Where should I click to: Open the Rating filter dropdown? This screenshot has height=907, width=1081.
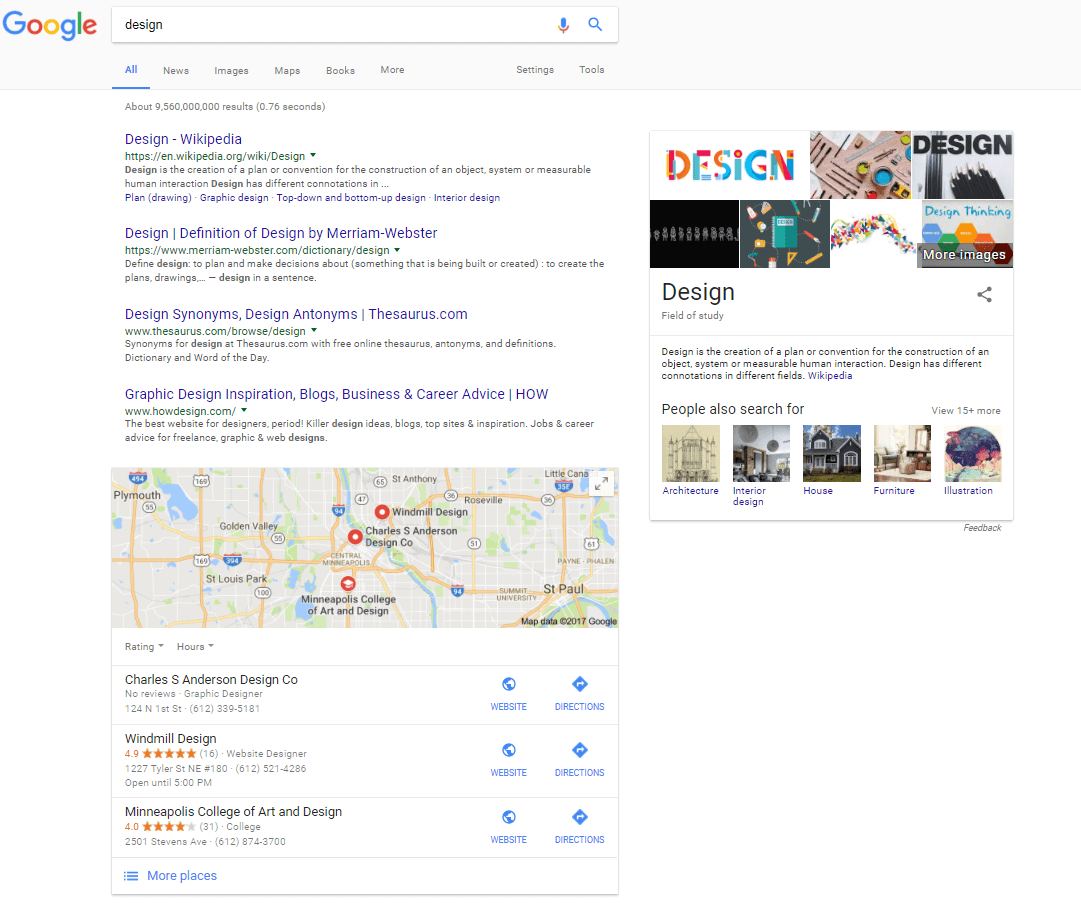point(144,646)
